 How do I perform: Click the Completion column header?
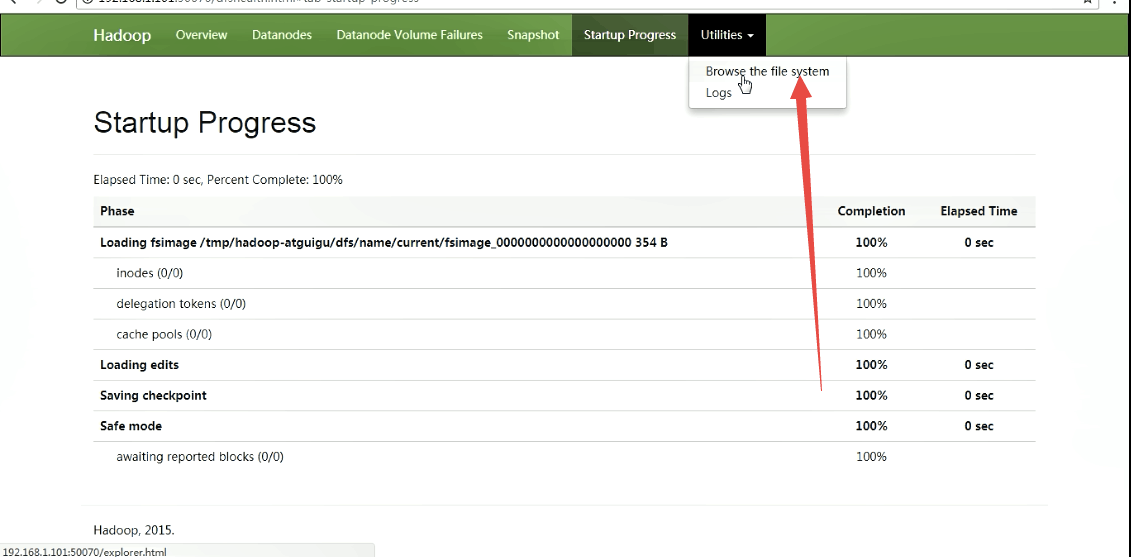pyautogui.click(x=871, y=211)
